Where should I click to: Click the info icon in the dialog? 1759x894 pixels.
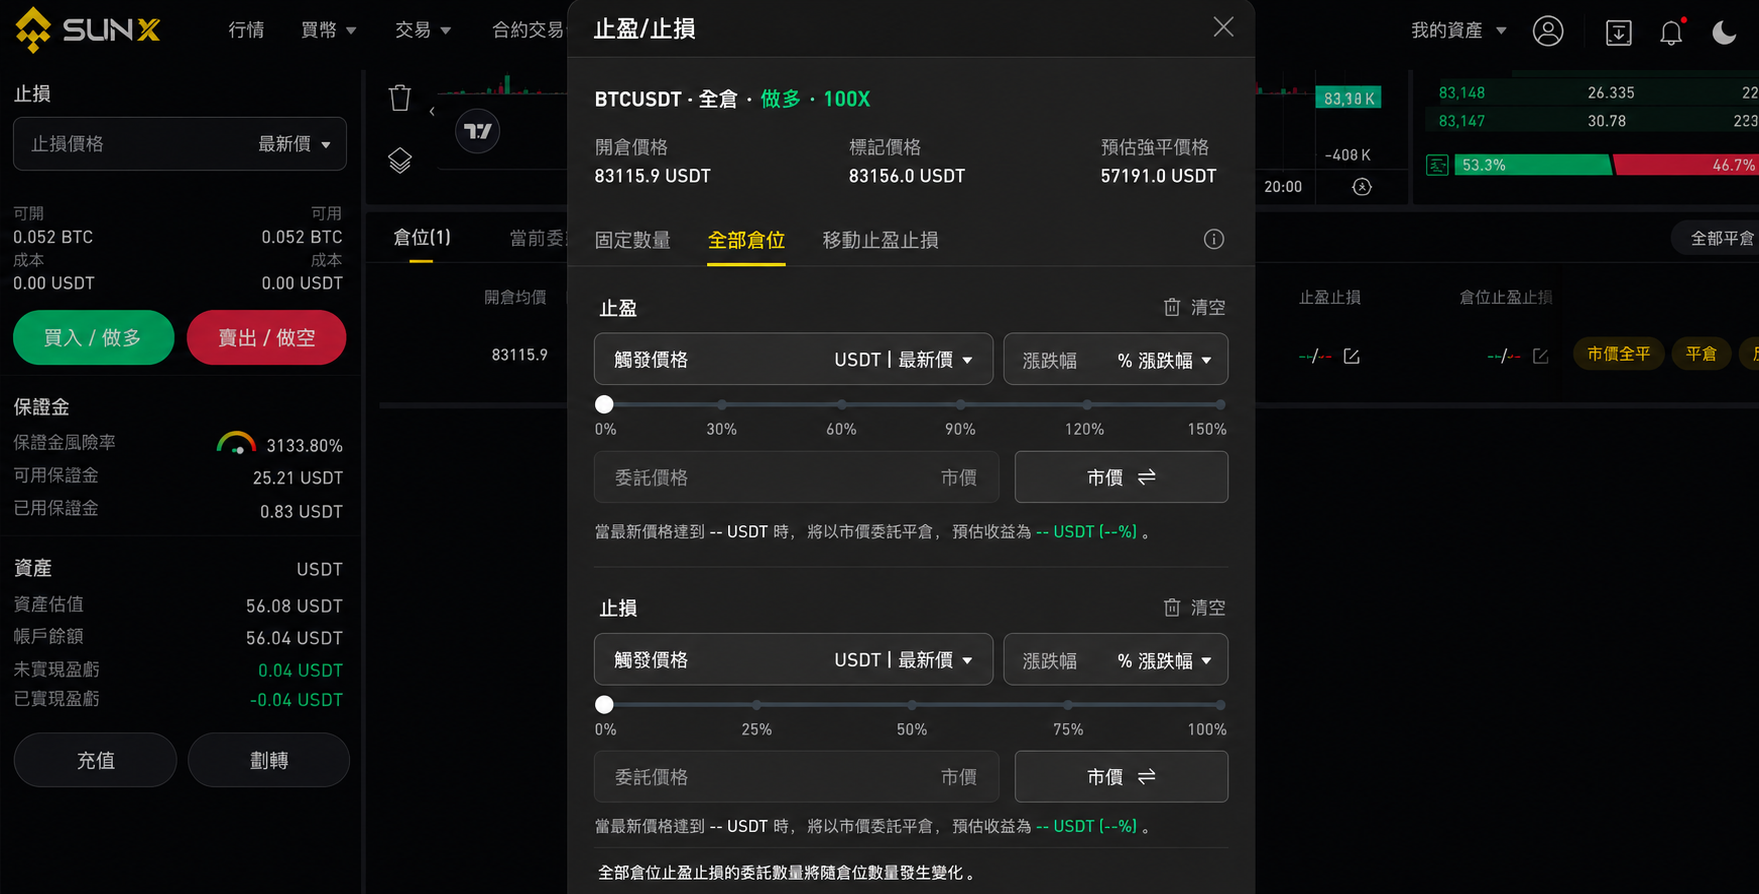tap(1213, 239)
